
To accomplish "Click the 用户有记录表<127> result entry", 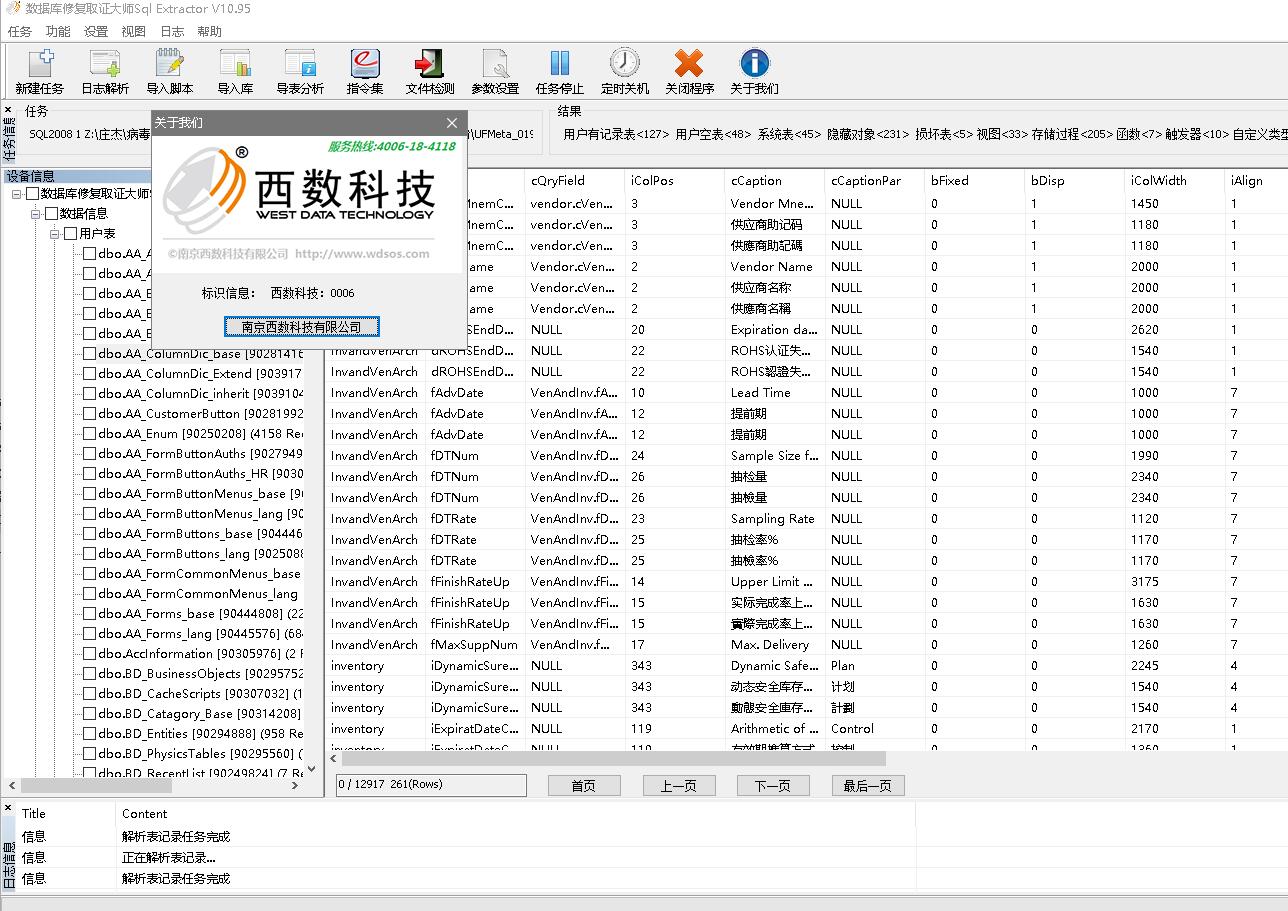I will (616, 134).
